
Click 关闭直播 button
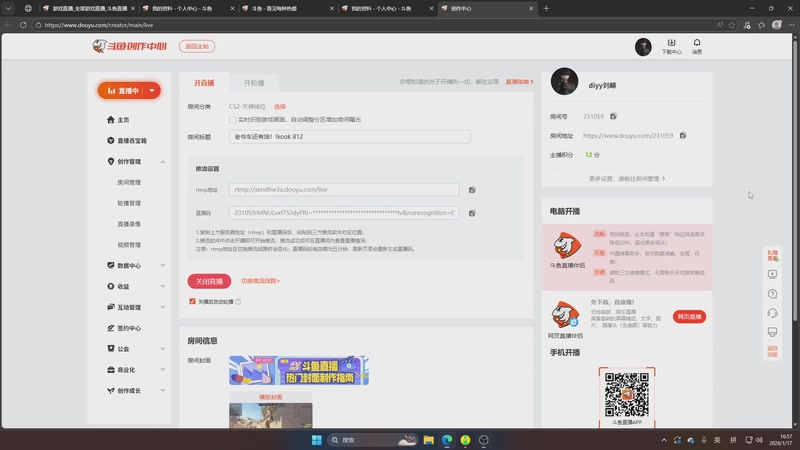coord(209,281)
